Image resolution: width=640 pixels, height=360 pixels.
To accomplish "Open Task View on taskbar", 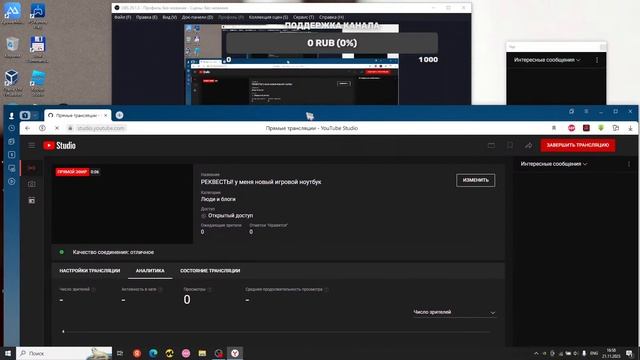I will [120, 353].
